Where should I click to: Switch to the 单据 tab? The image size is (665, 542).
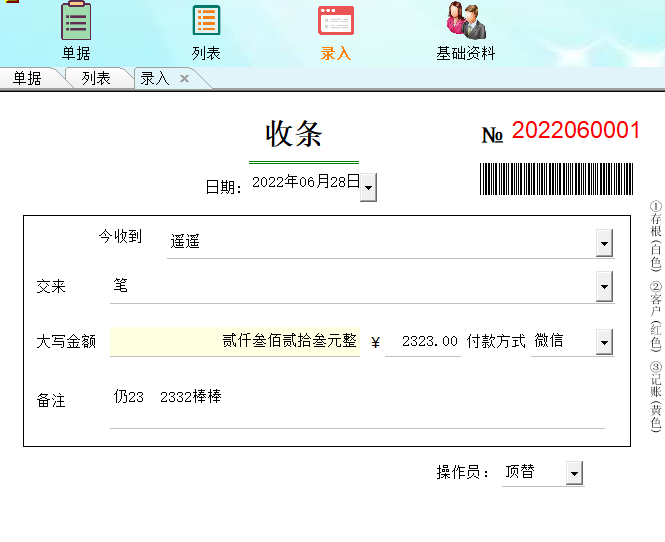[27, 78]
